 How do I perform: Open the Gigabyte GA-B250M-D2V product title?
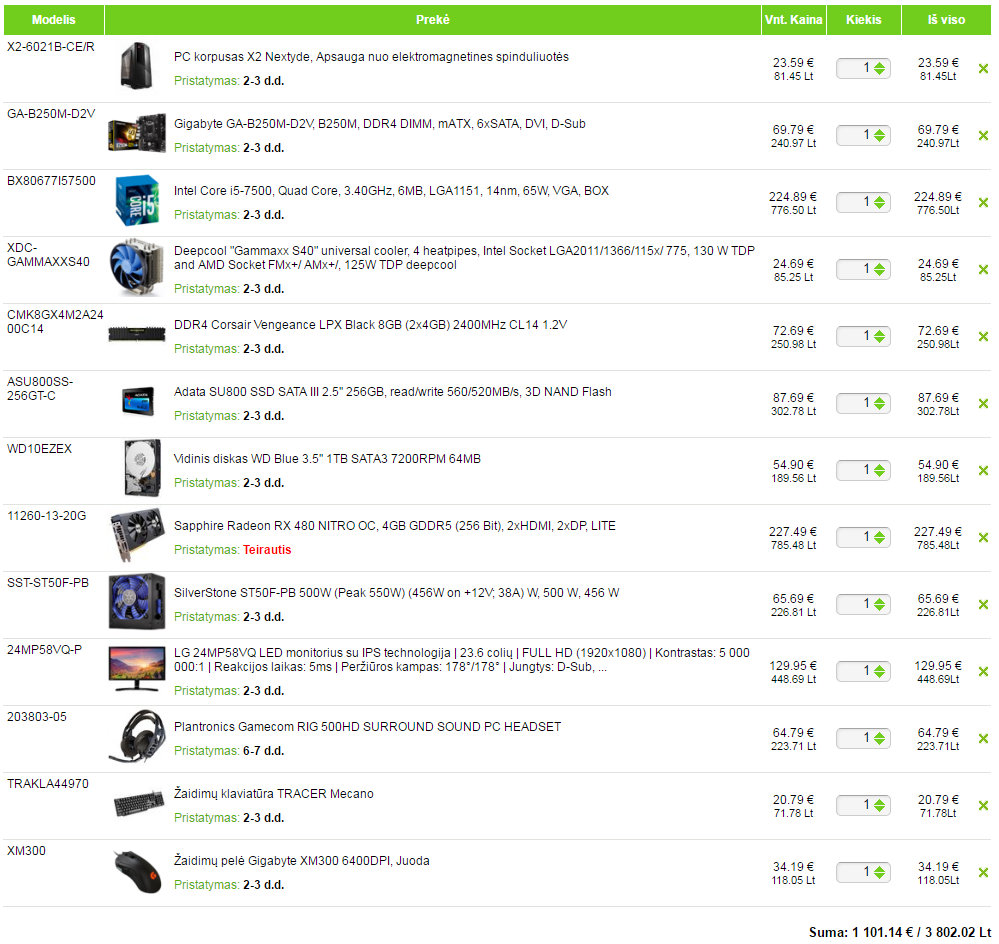[380, 124]
